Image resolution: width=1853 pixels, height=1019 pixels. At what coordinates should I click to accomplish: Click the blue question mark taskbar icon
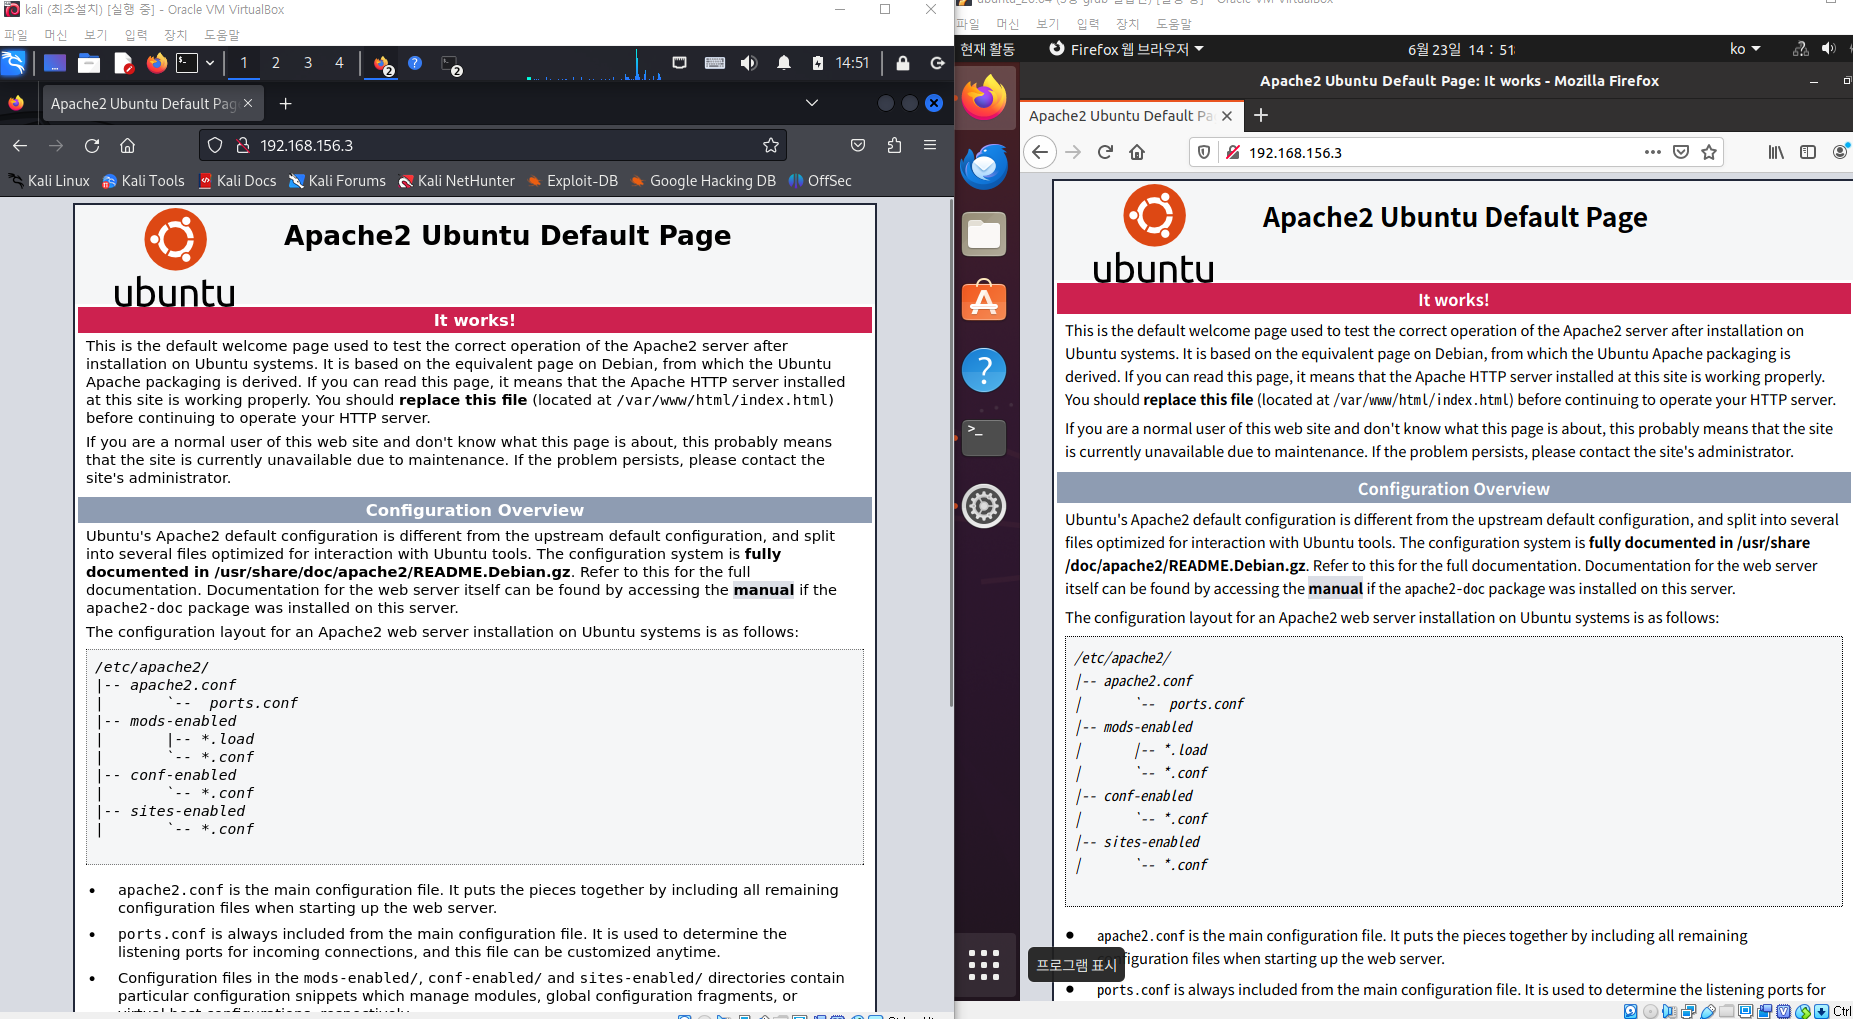coord(415,63)
